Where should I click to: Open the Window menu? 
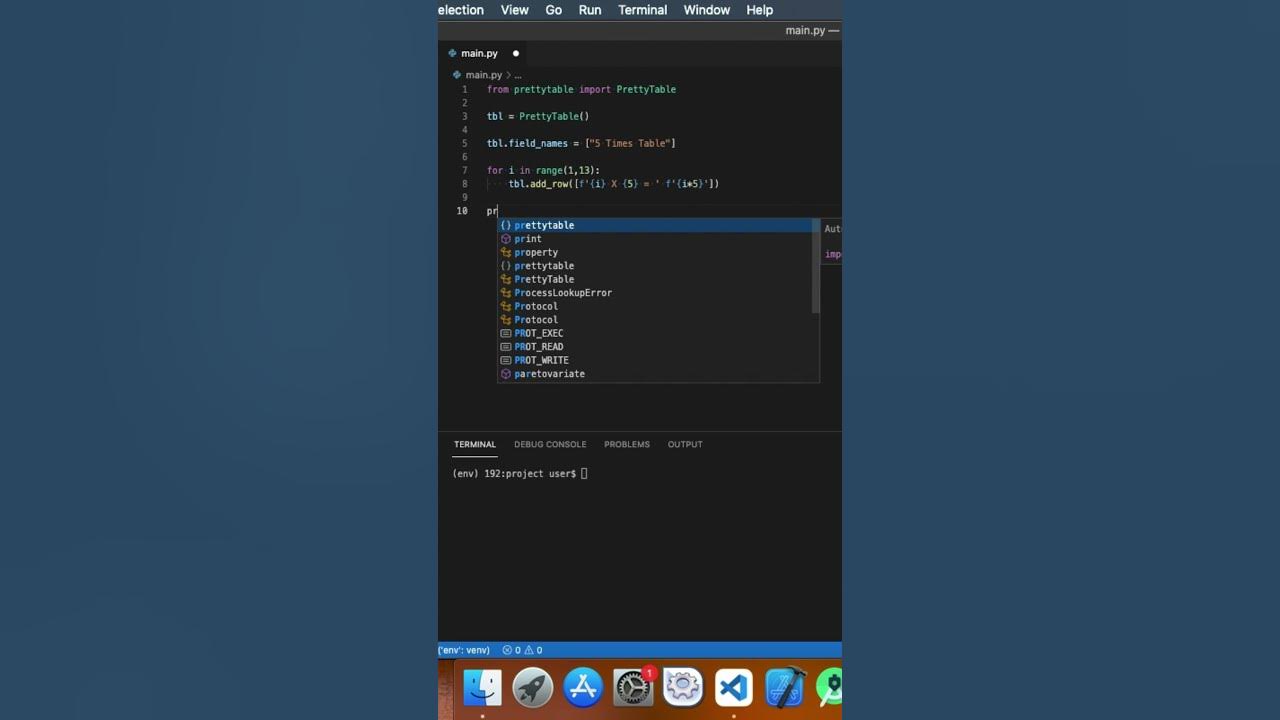click(706, 10)
